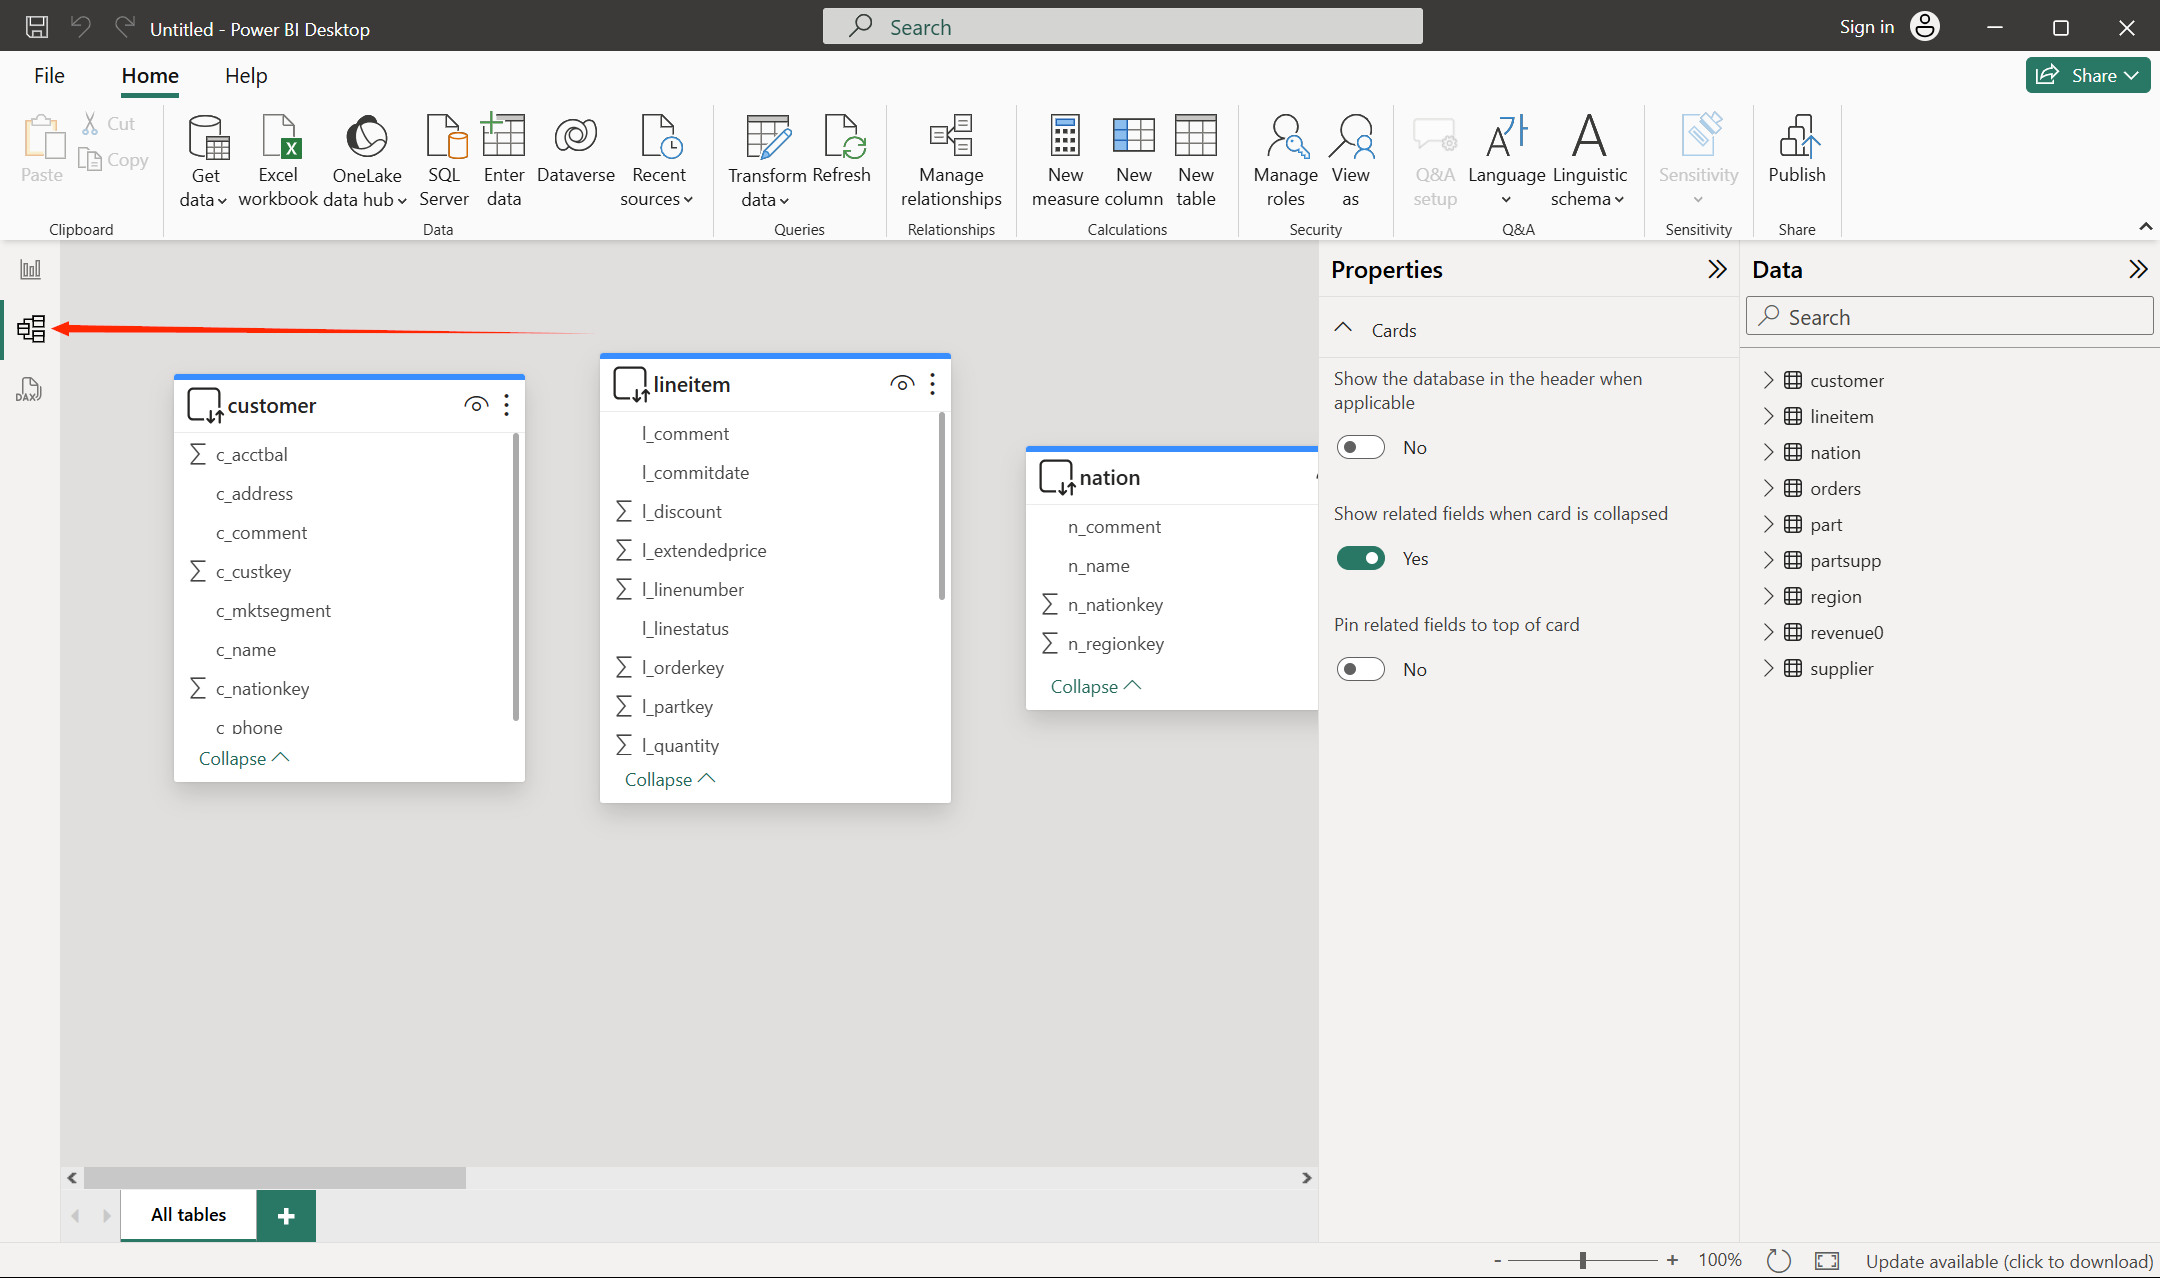
Task: Open the Model view from left sidebar
Action: pos(31,328)
